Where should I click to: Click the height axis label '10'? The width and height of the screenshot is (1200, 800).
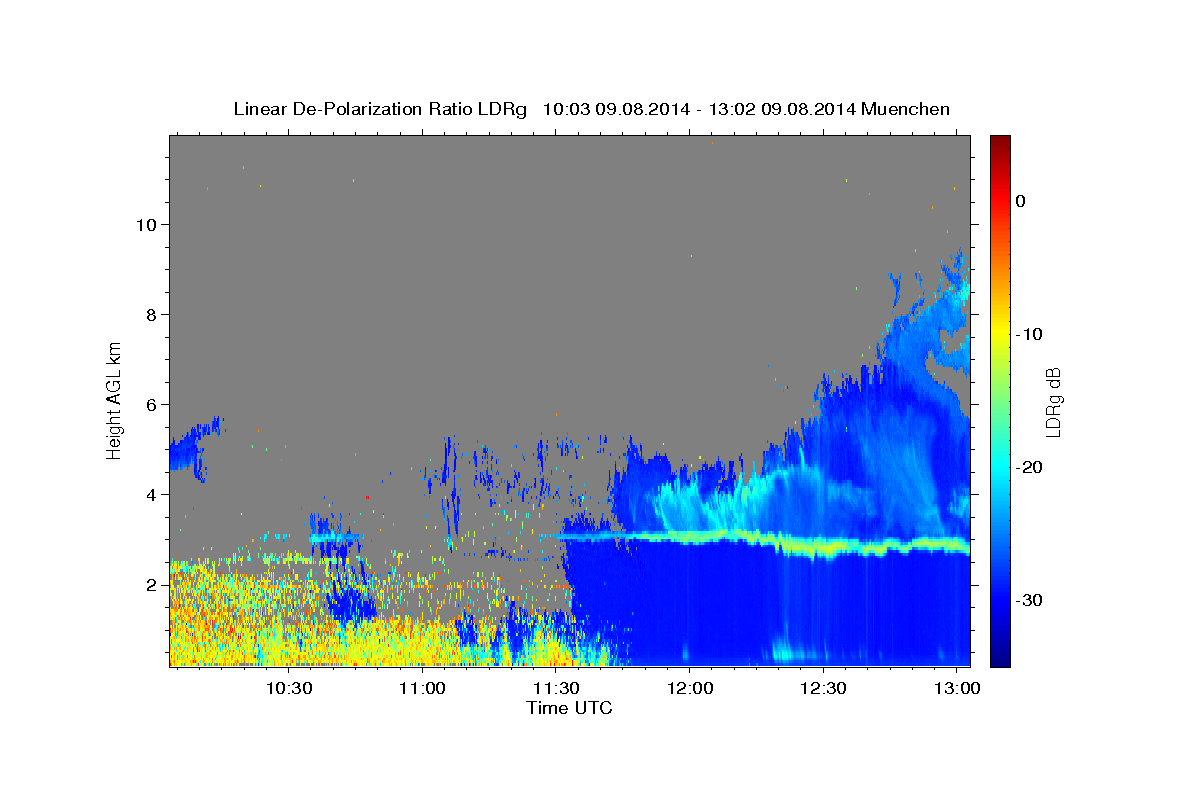(x=146, y=224)
